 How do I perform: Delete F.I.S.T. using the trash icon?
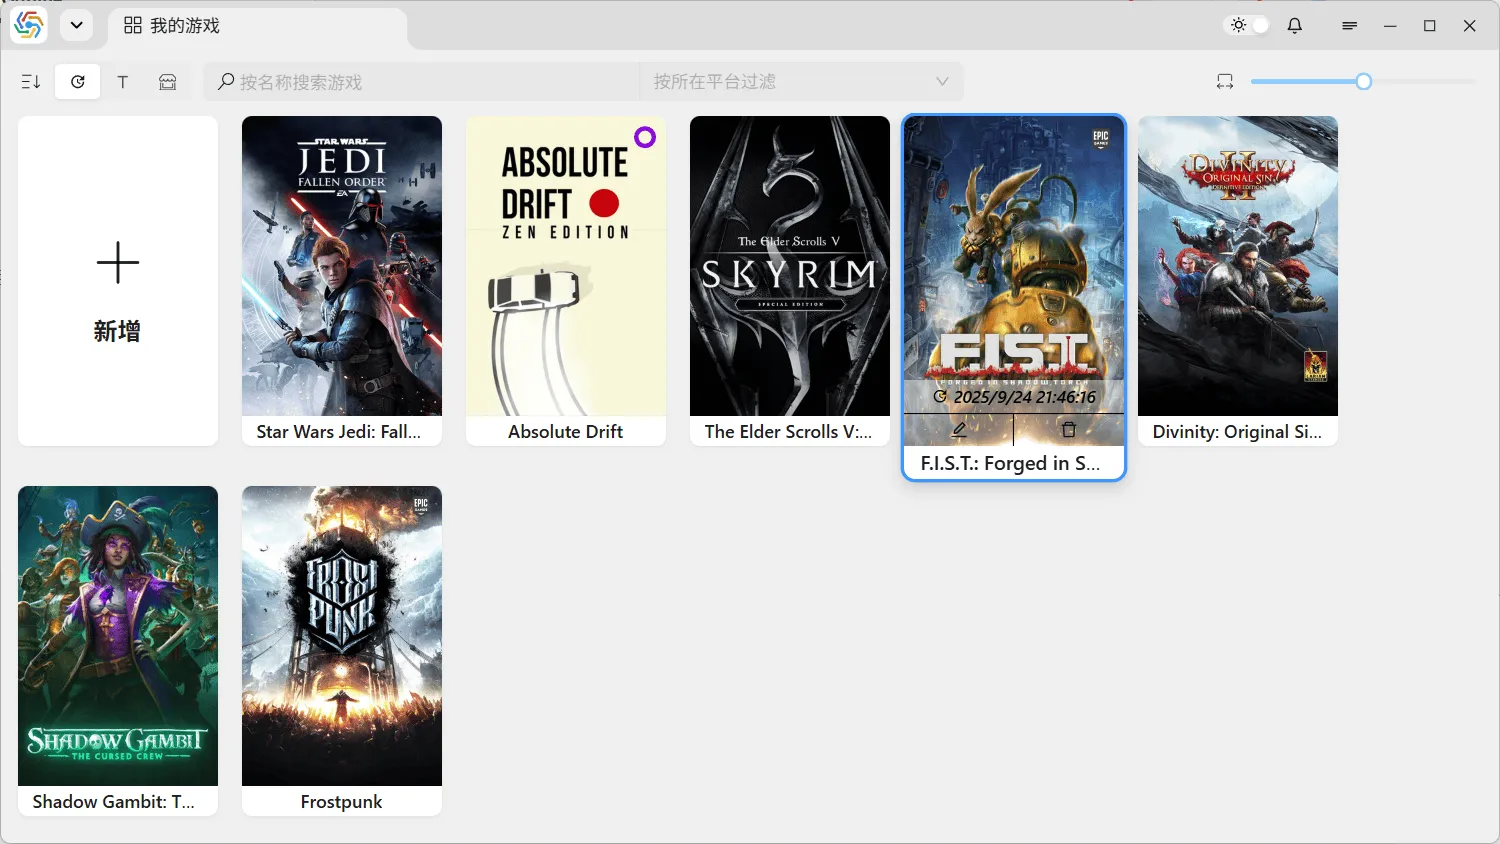click(x=1068, y=430)
